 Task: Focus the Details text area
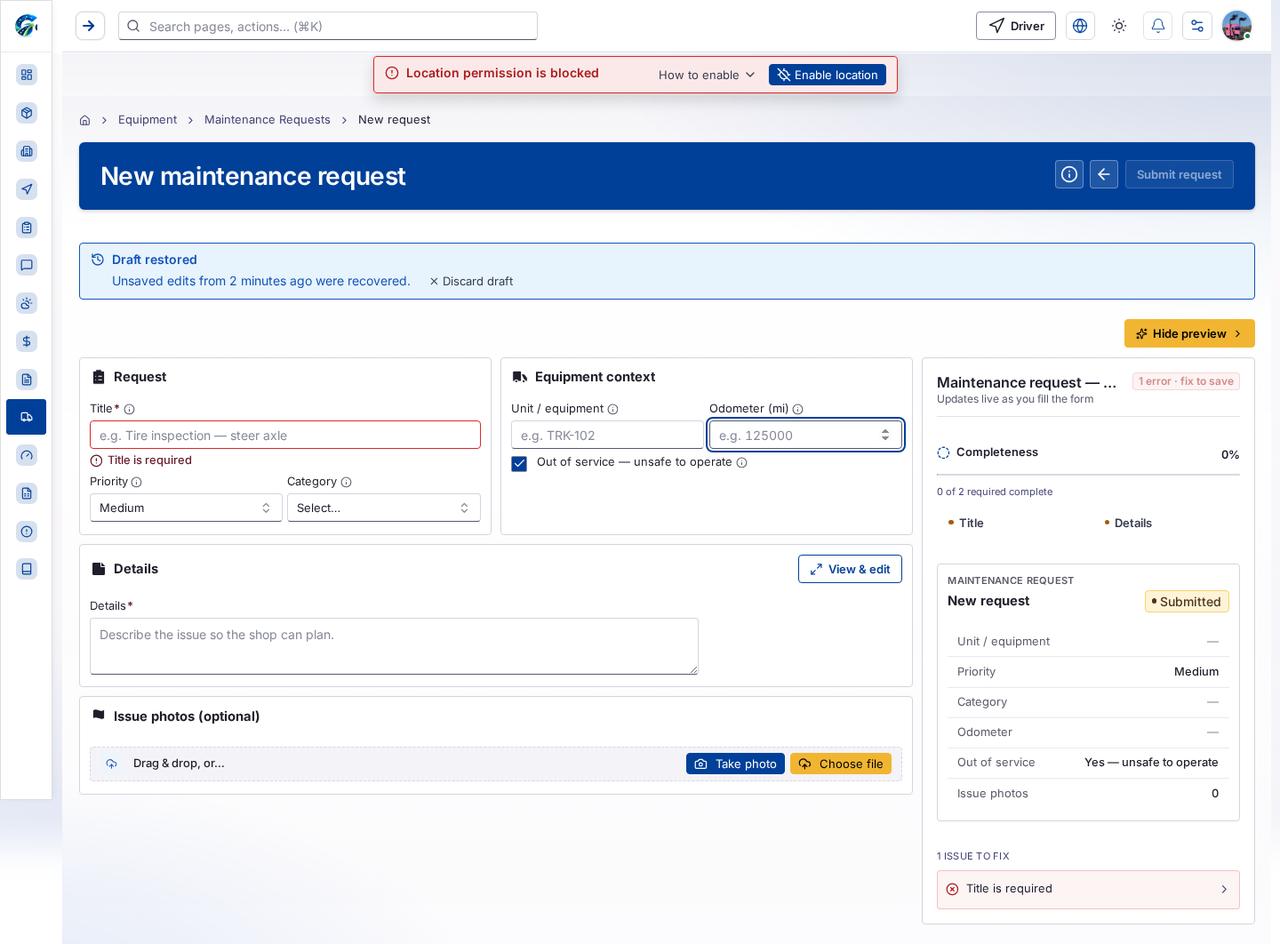click(394, 646)
